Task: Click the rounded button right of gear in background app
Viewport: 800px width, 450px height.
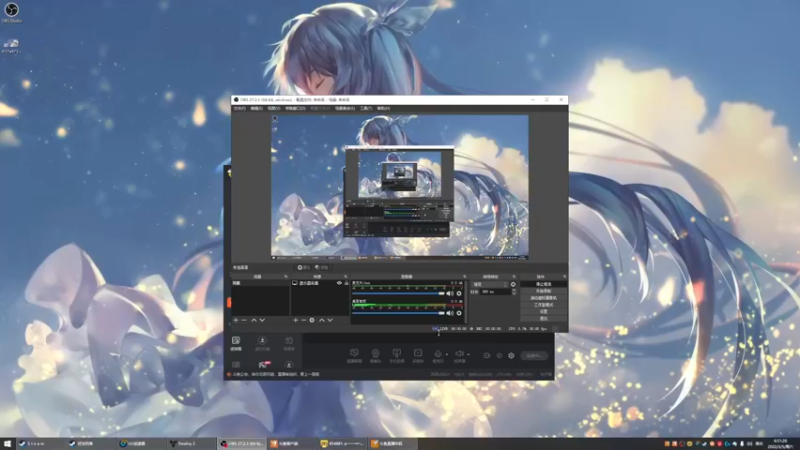Action: pos(534,356)
